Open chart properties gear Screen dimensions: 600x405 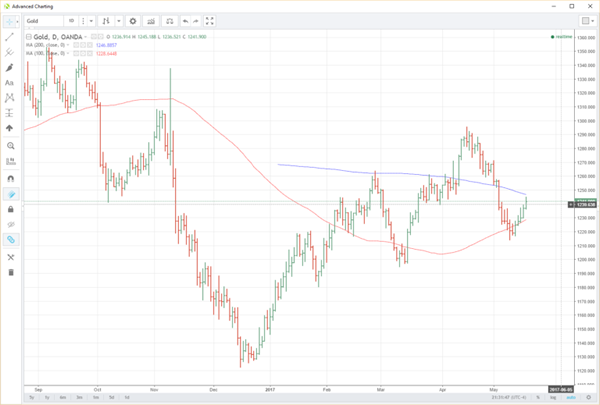pos(133,21)
